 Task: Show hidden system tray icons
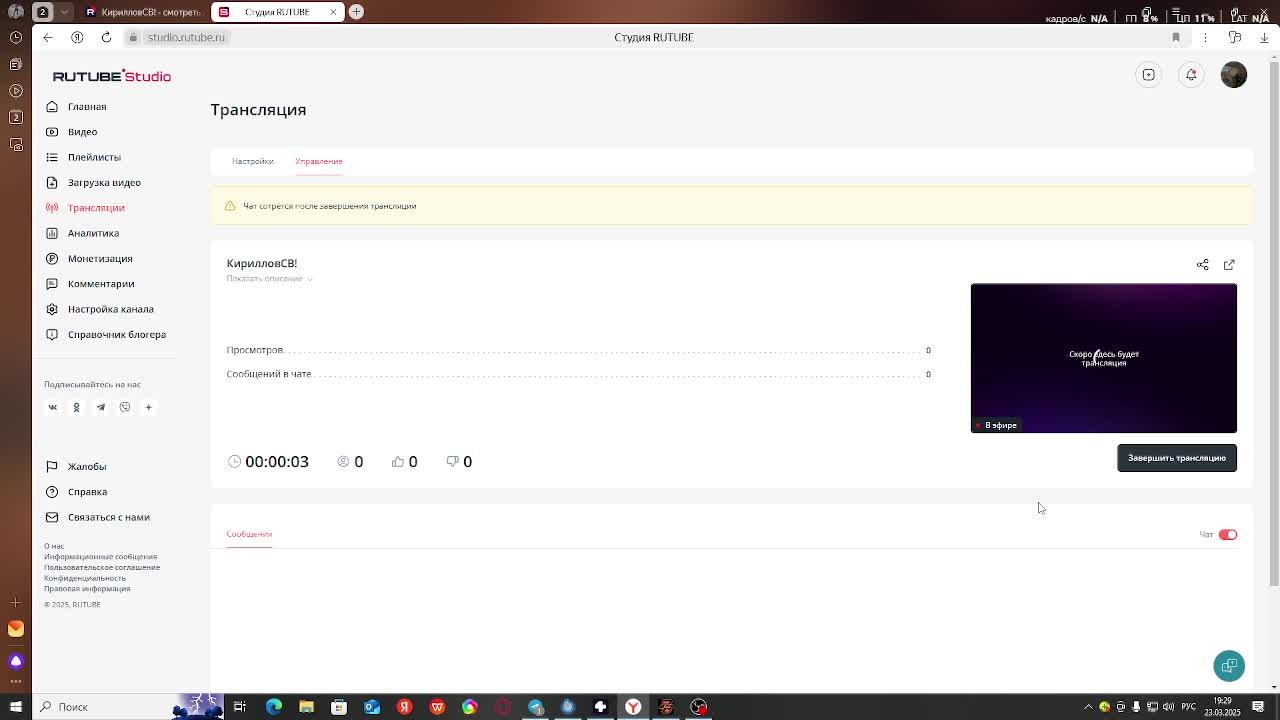pos(1089,707)
